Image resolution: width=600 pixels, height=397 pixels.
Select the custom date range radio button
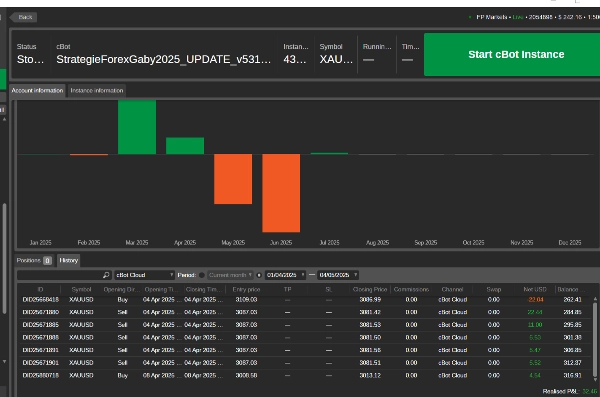coord(259,275)
